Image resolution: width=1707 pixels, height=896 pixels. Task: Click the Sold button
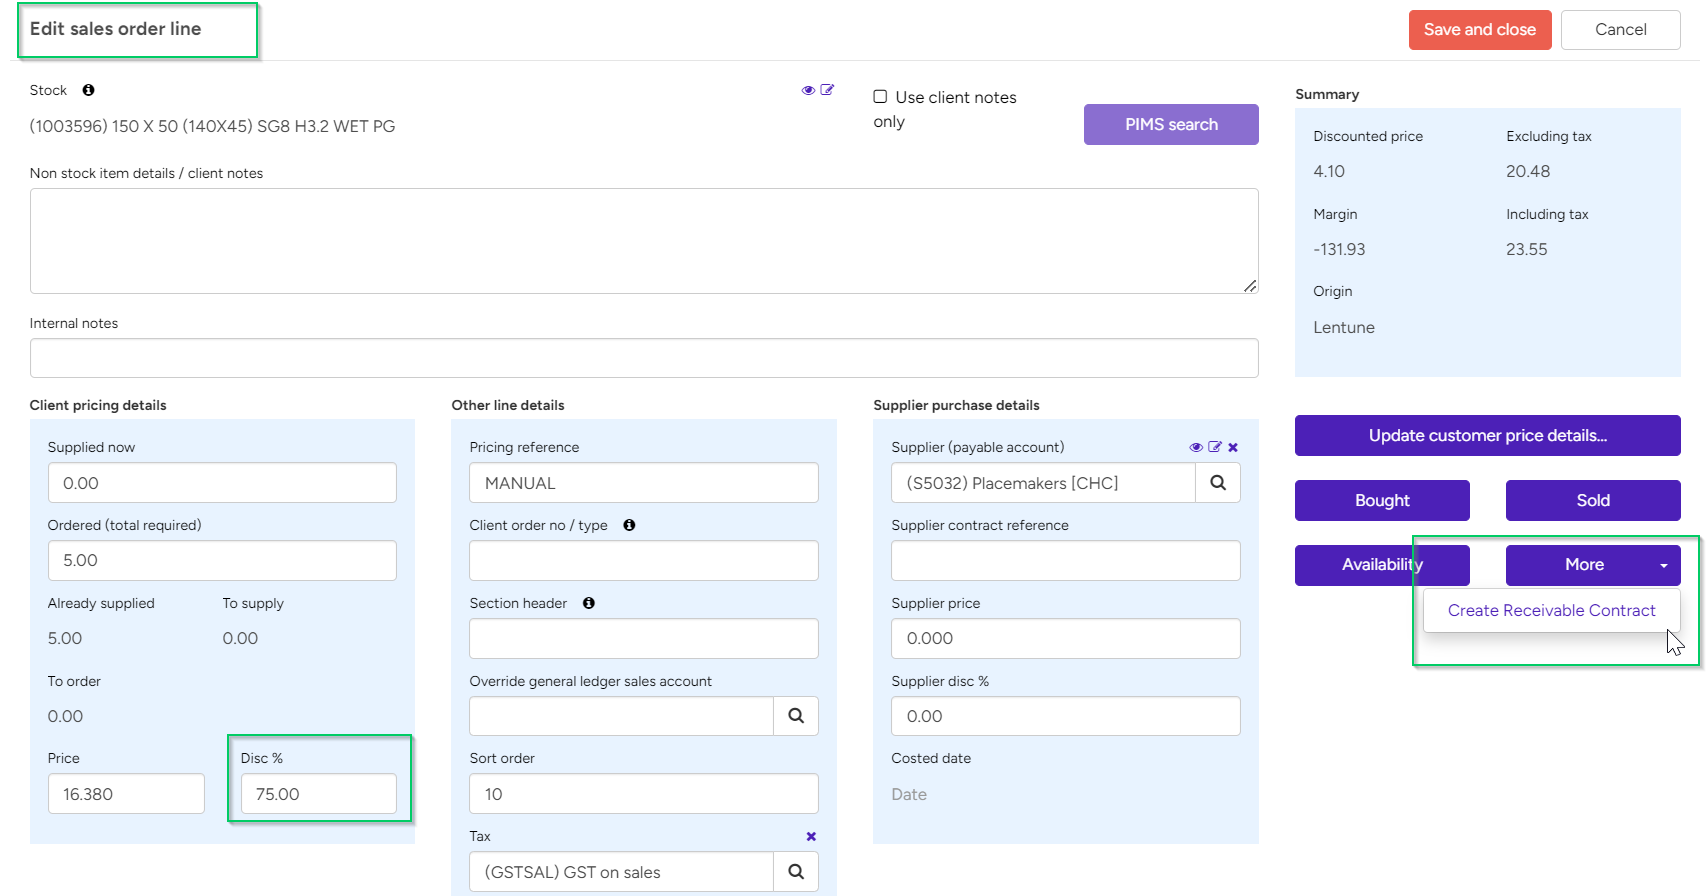point(1593,501)
